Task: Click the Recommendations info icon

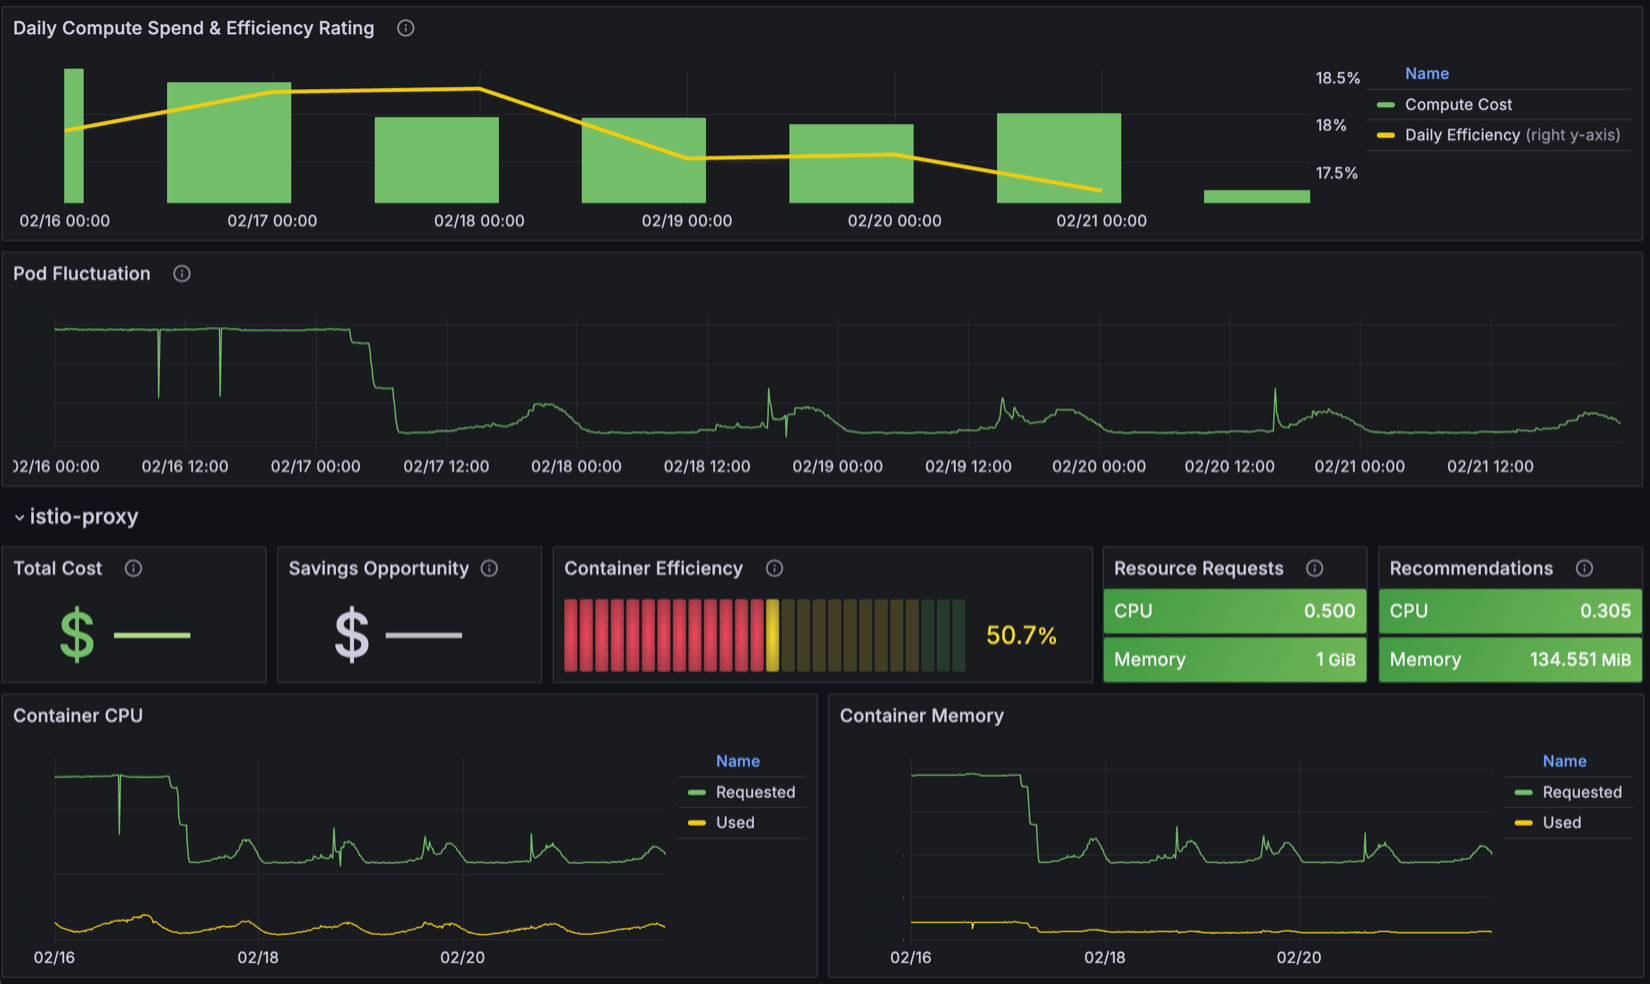Action: (1584, 568)
